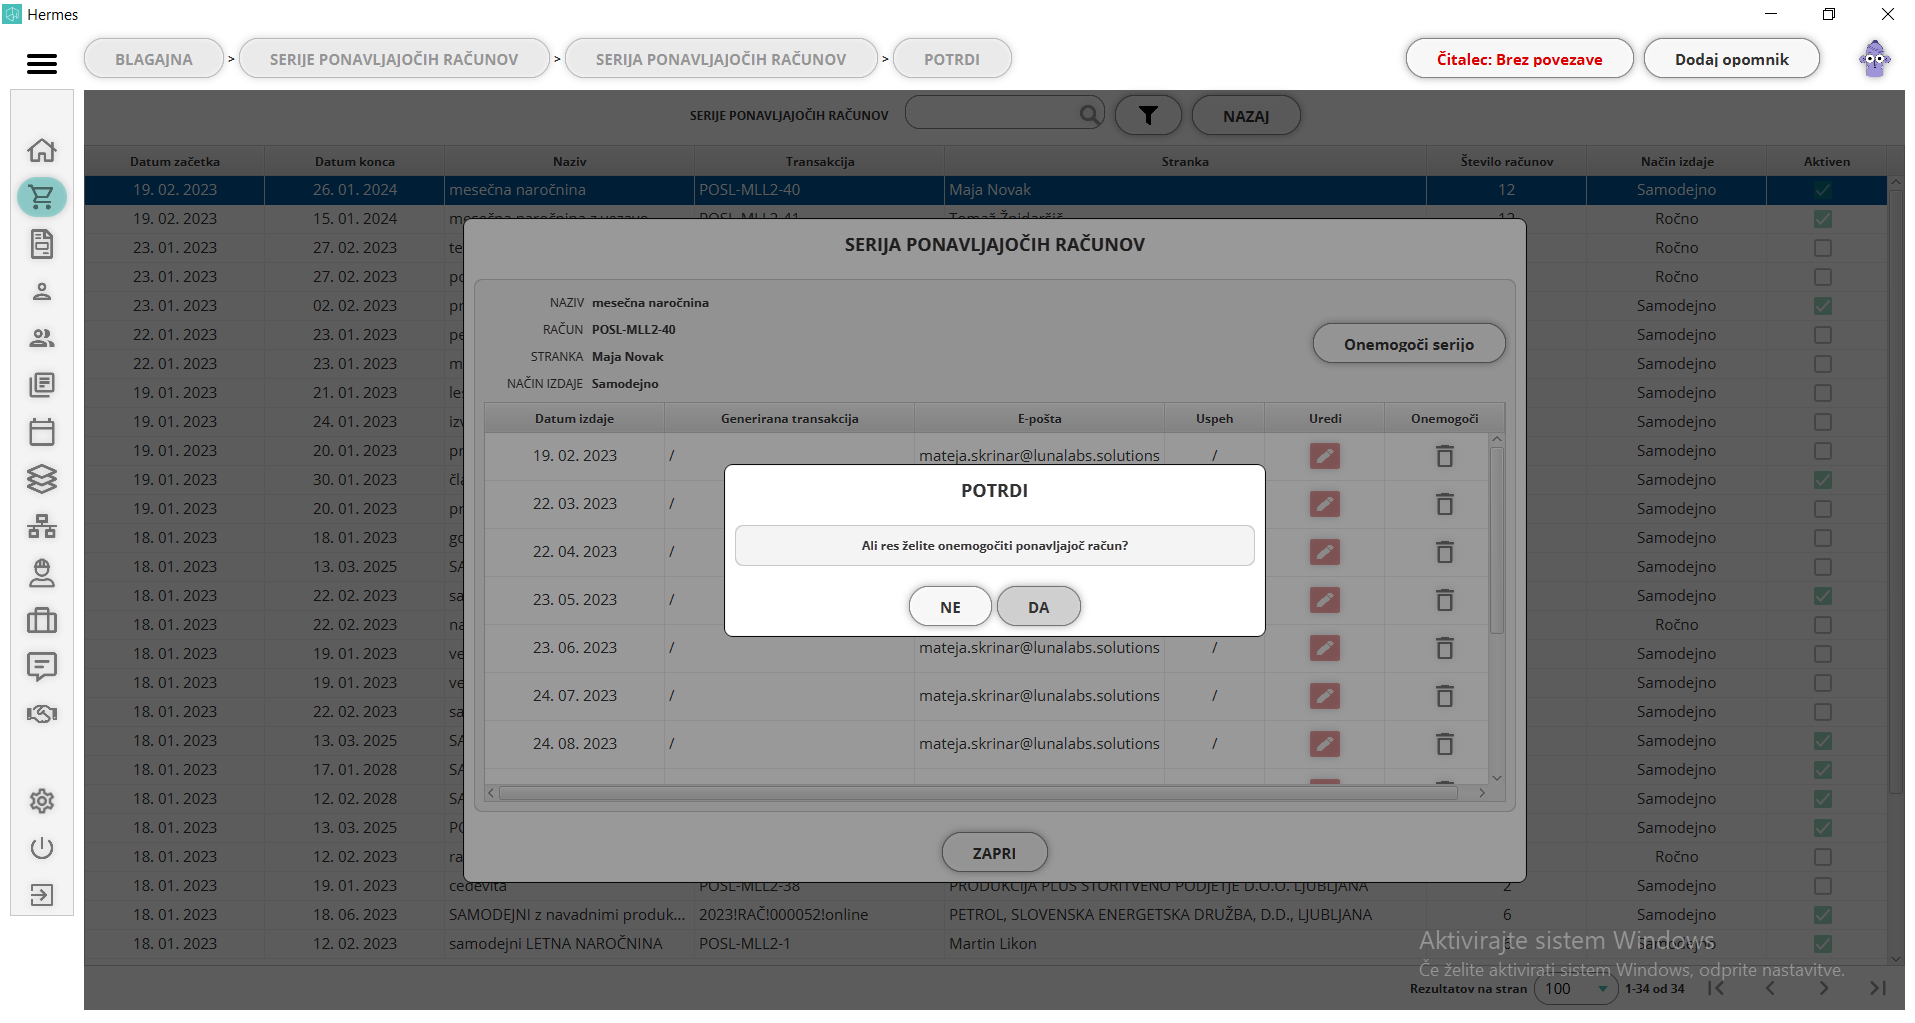Click the vertical scrollbar in invoice dialog table
Image resolution: width=1915 pixels, height=1023 pixels.
pos(1497,540)
